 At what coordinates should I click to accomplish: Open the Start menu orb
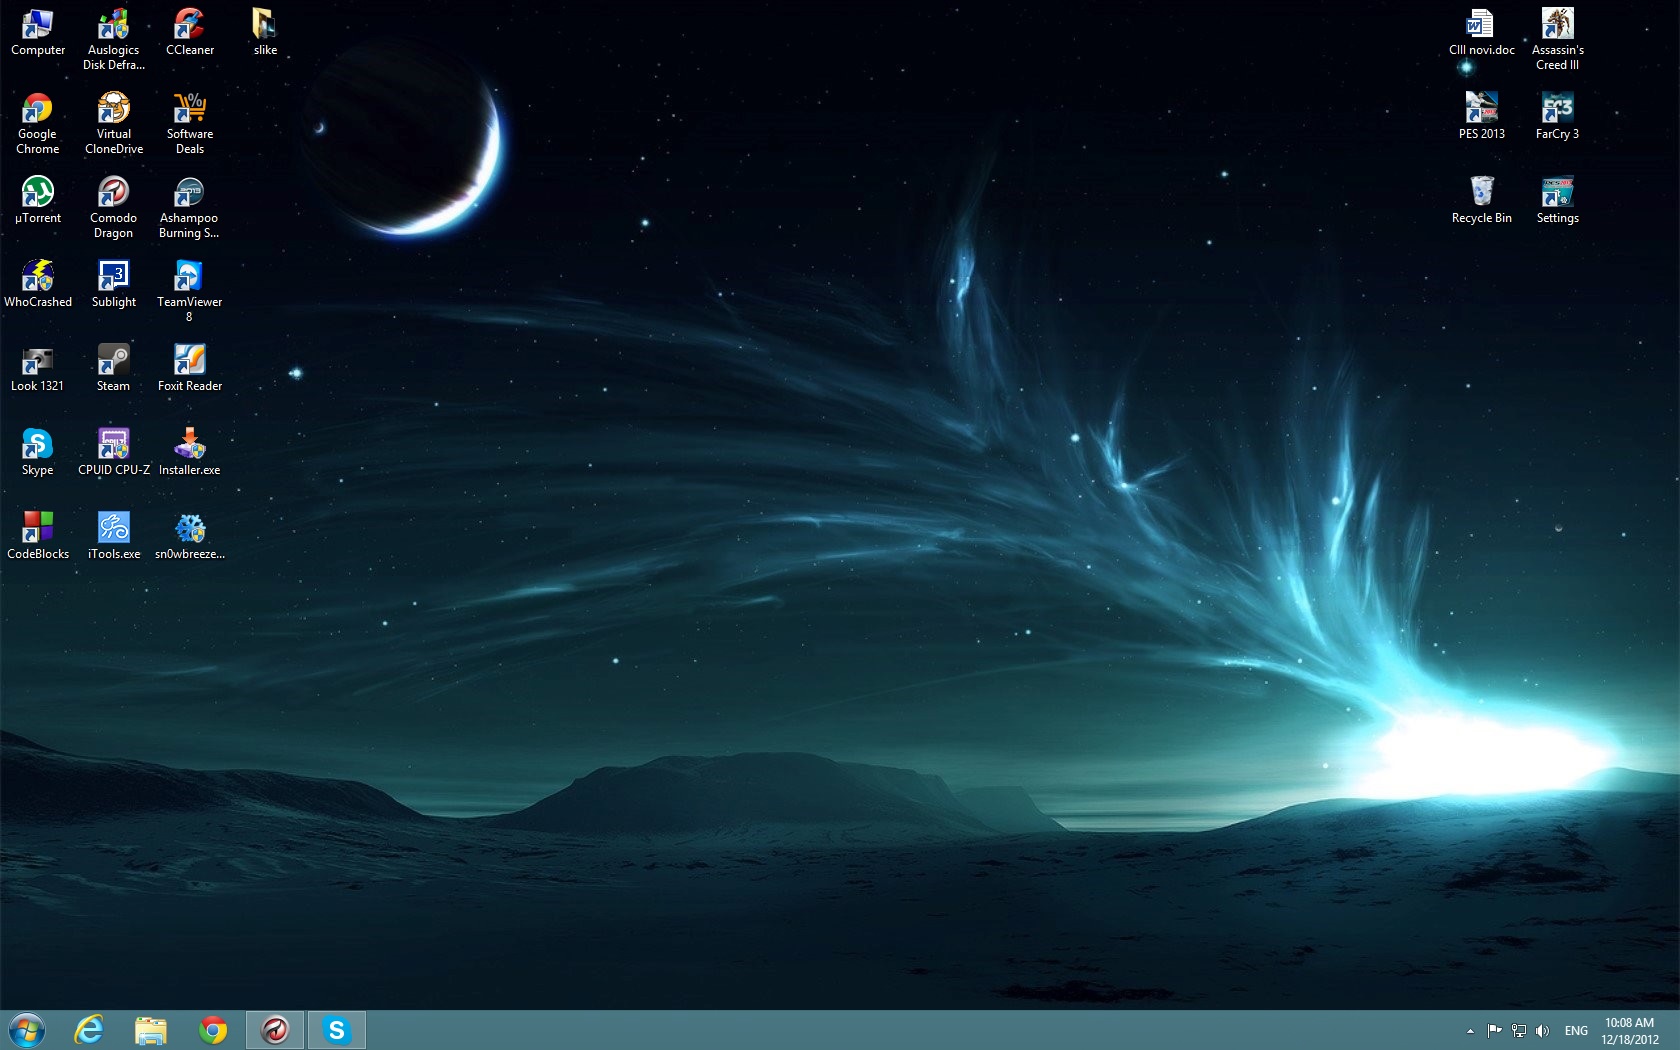tap(27, 1030)
